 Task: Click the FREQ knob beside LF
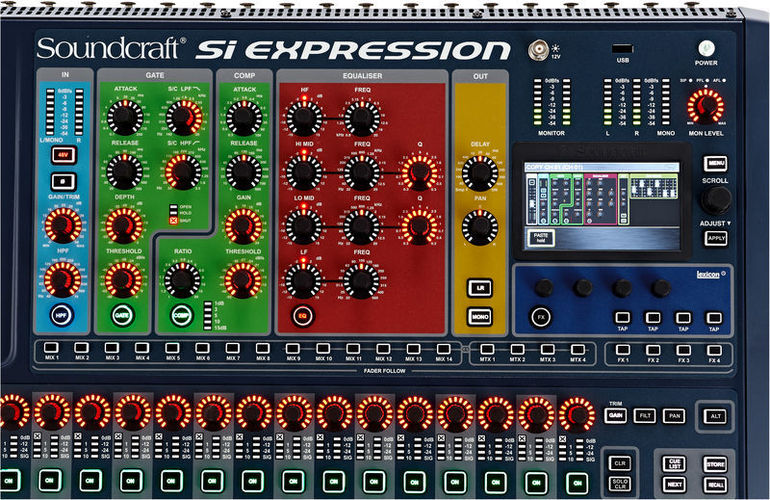point(362,280)
